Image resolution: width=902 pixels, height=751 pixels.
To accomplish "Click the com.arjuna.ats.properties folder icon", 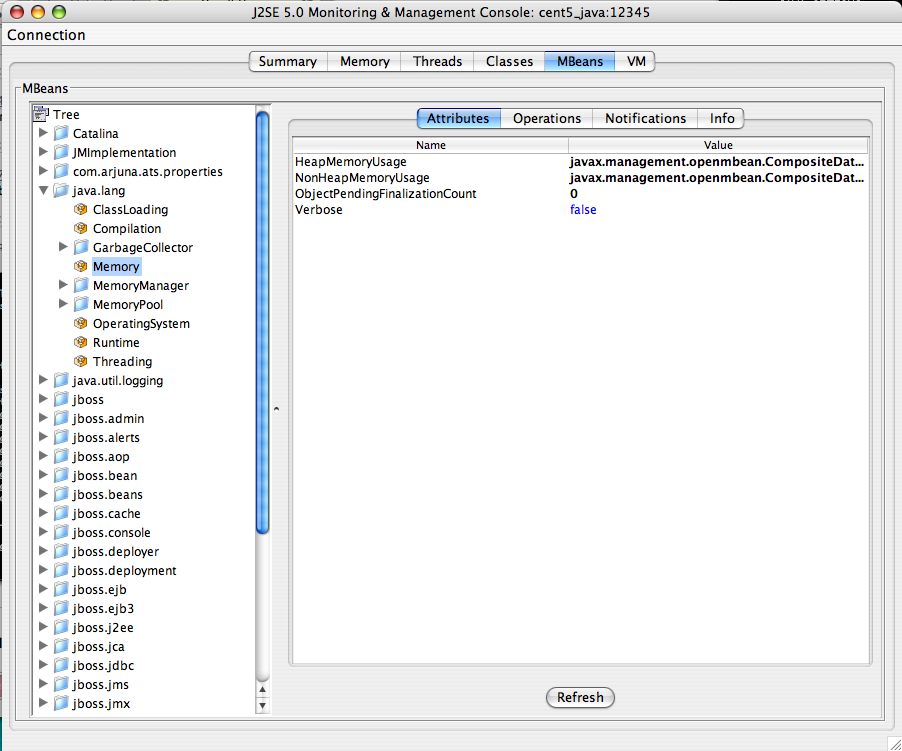I will [x=61, y=171].
